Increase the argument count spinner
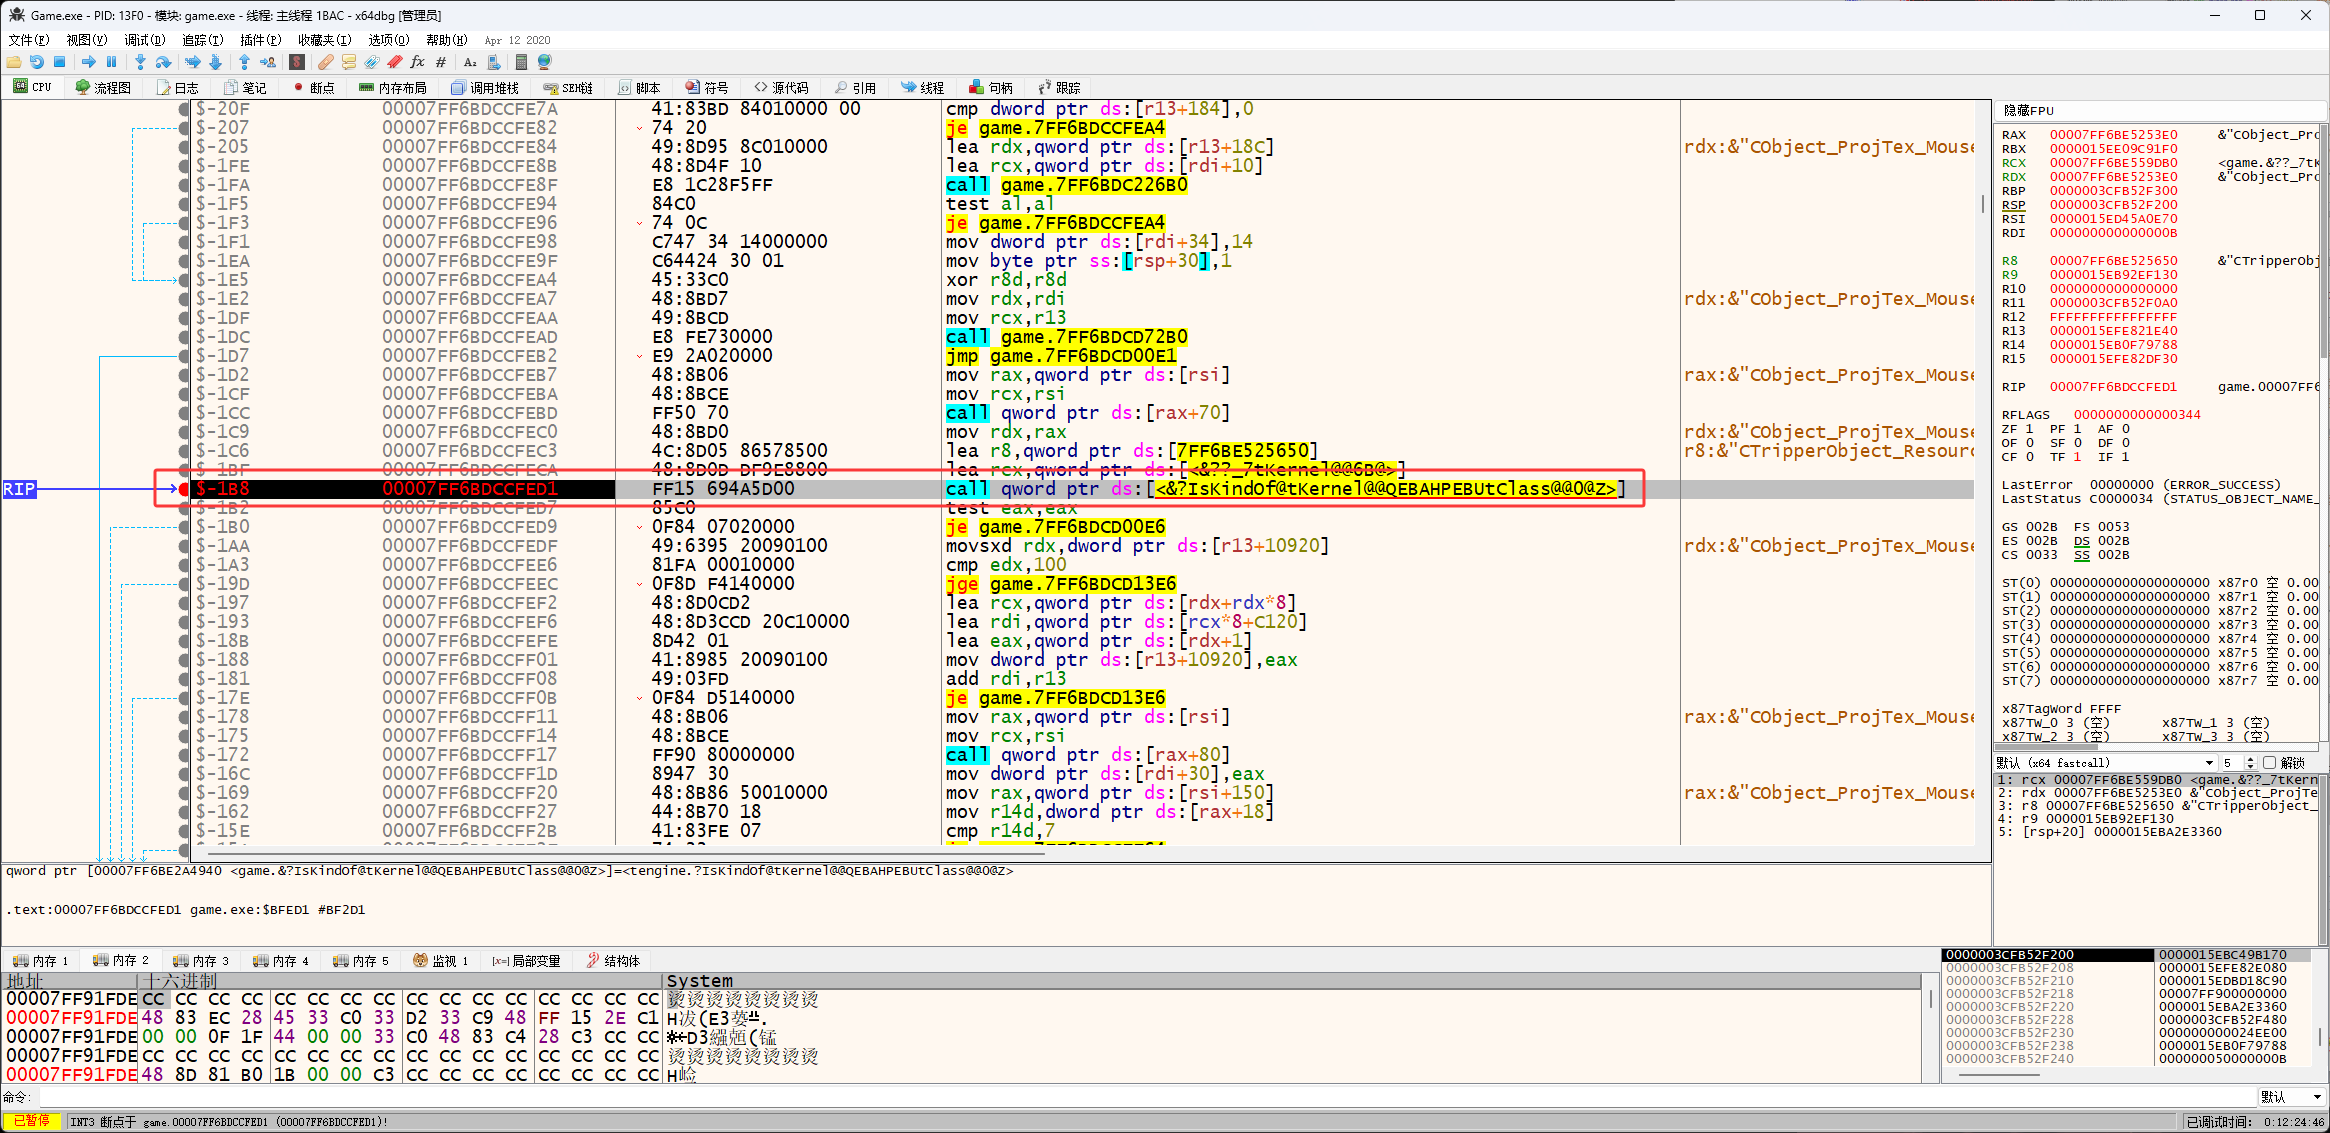2330x1133 pixels. (x=2251, y=759)
